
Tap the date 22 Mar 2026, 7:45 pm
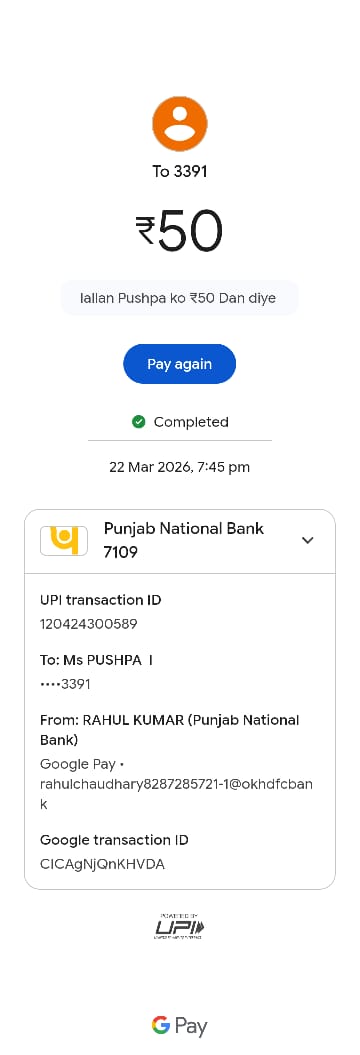click(180, 467)
